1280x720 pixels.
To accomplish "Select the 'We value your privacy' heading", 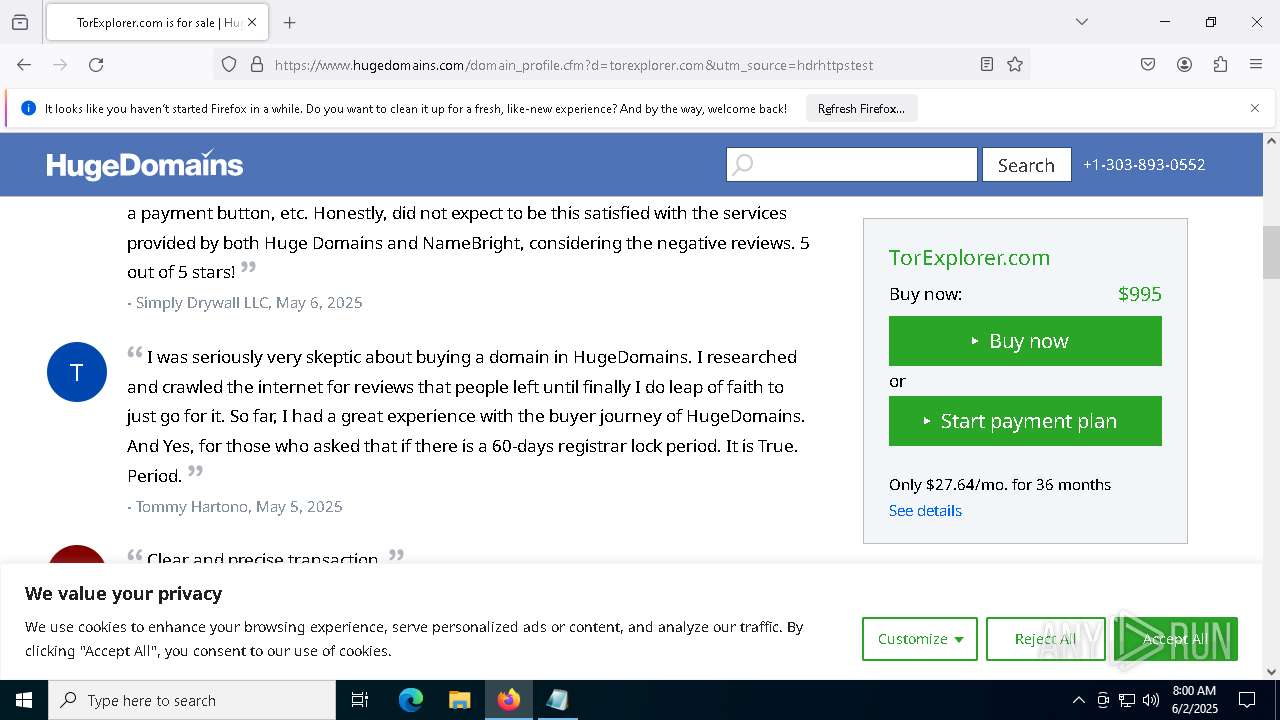I will coord(124,594).
